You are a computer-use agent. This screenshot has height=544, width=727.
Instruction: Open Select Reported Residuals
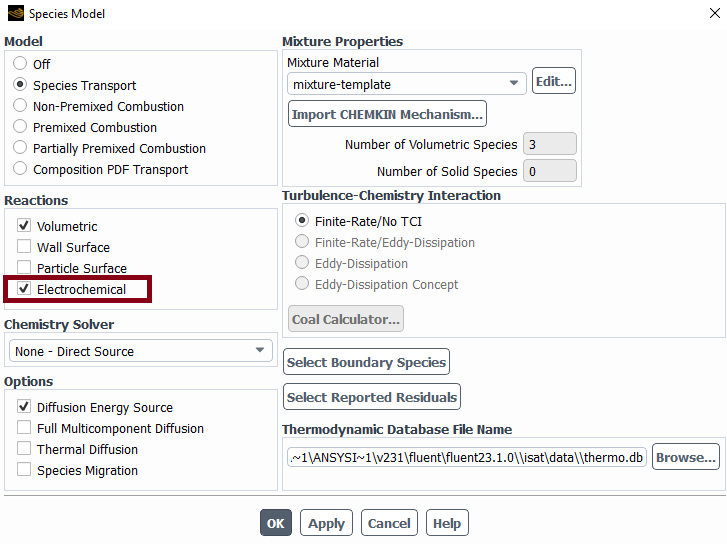[372, 397]
